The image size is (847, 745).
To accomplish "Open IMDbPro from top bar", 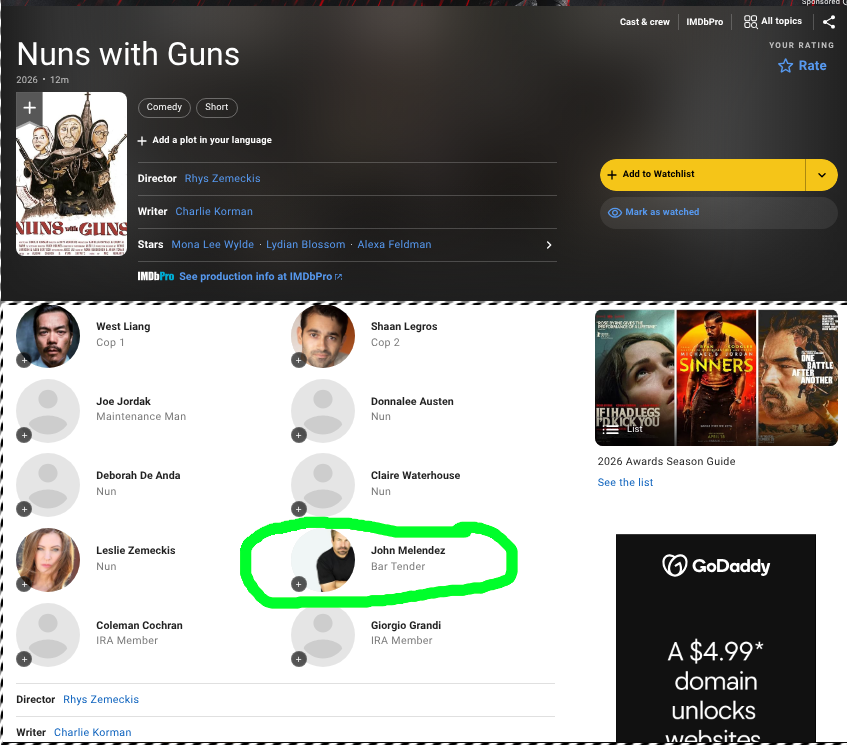I will click(704, 22).
